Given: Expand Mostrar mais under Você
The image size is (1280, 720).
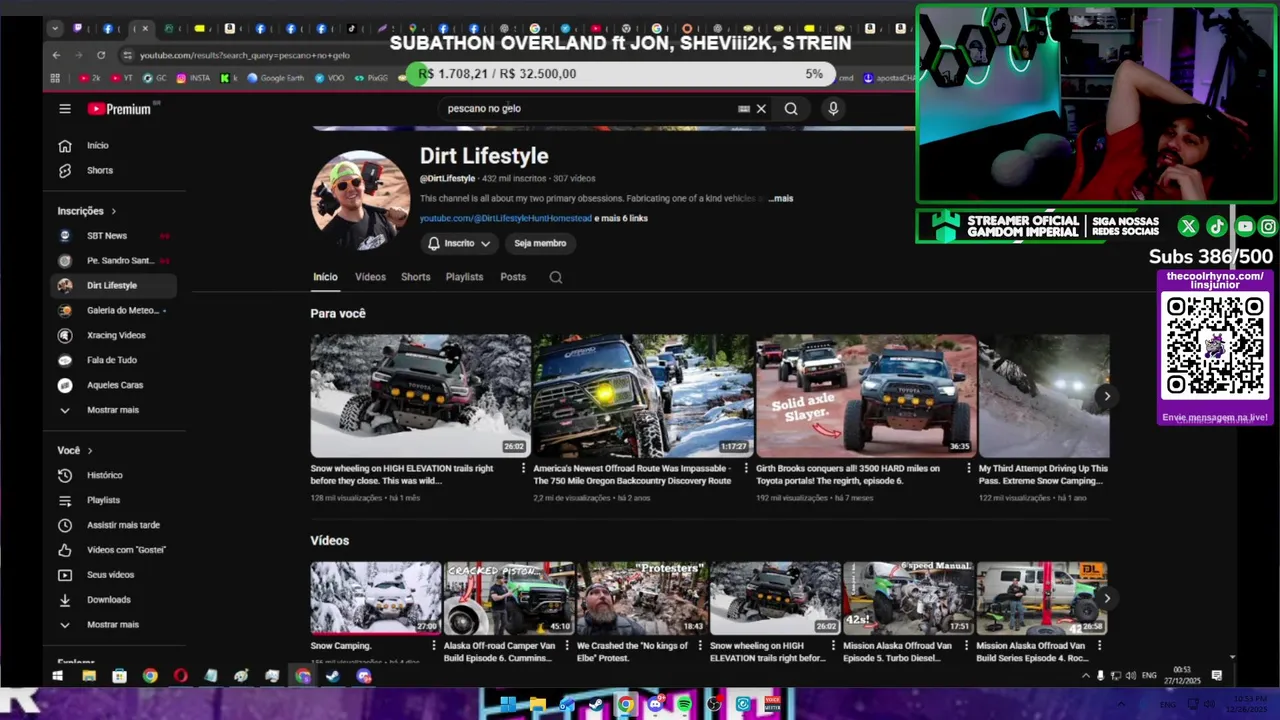Looking at the screenshot, I should coord(114,625).
